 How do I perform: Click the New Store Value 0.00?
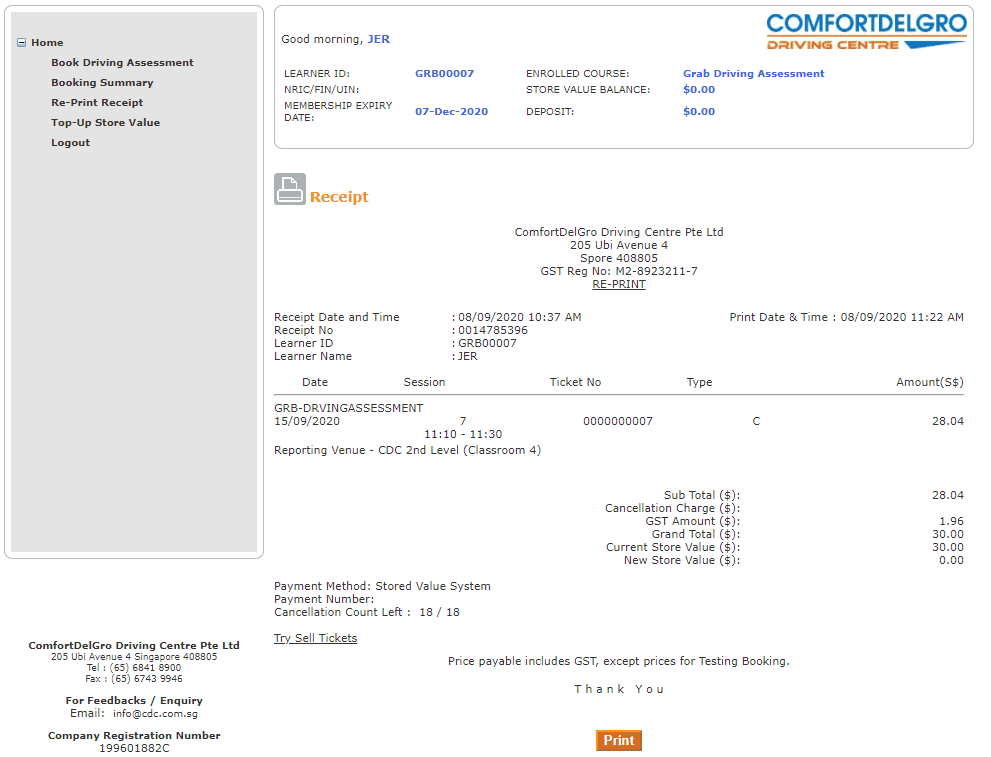tap(951, 560)
